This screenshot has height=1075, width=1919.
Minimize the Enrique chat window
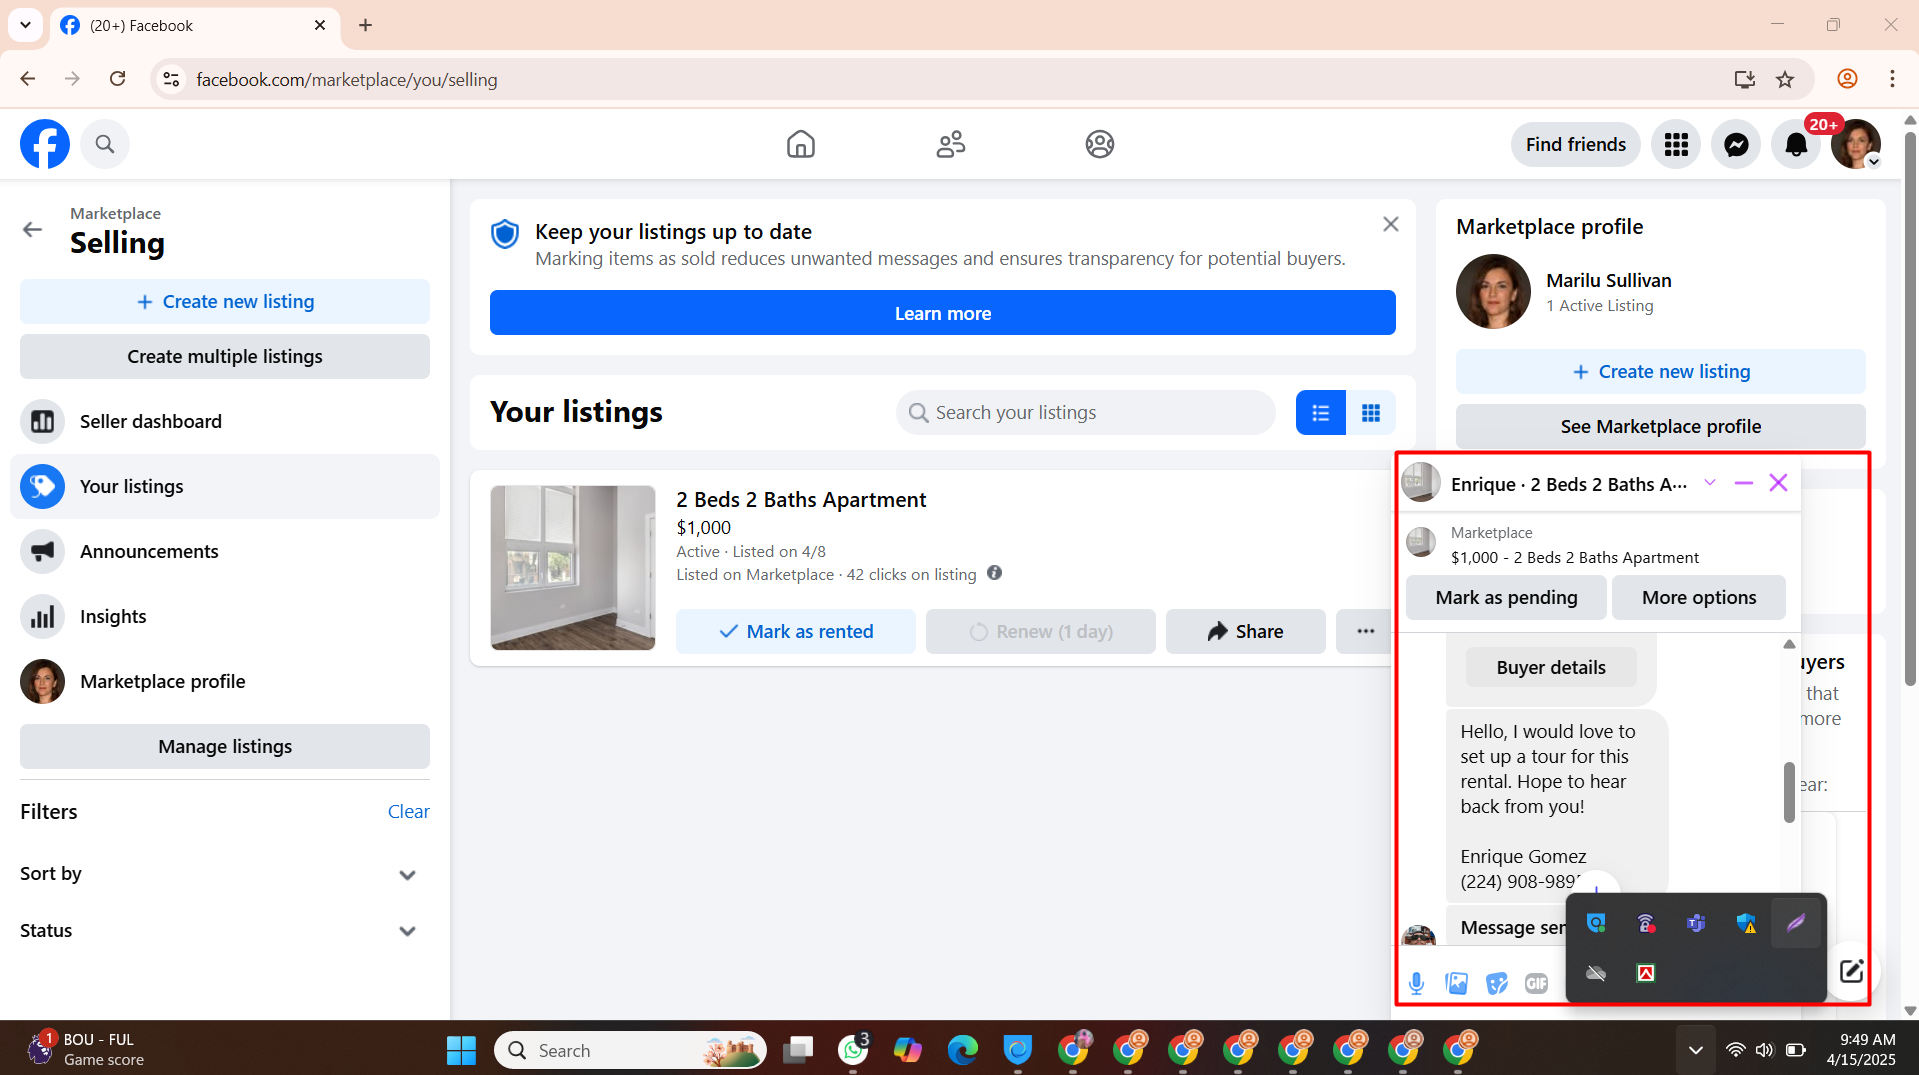pyautogui.click(x=1743, y=483)
